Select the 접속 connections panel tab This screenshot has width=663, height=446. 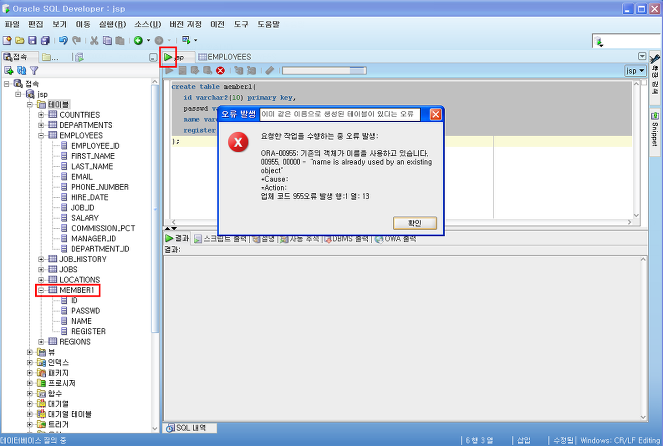tap(19, 57)
